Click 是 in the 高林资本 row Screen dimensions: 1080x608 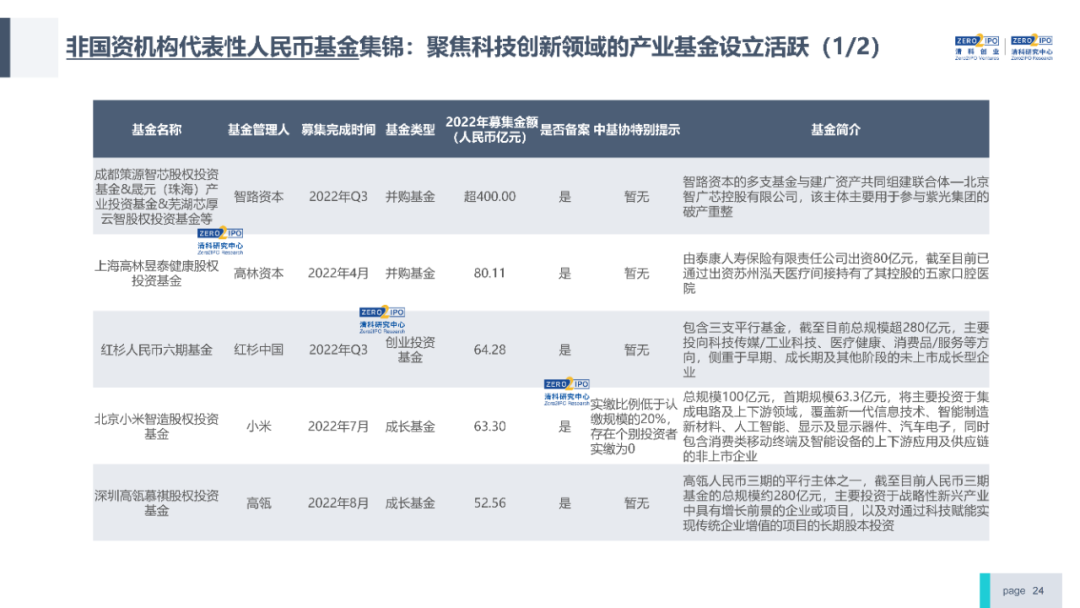pyautogui.click(x=565, y=273)
